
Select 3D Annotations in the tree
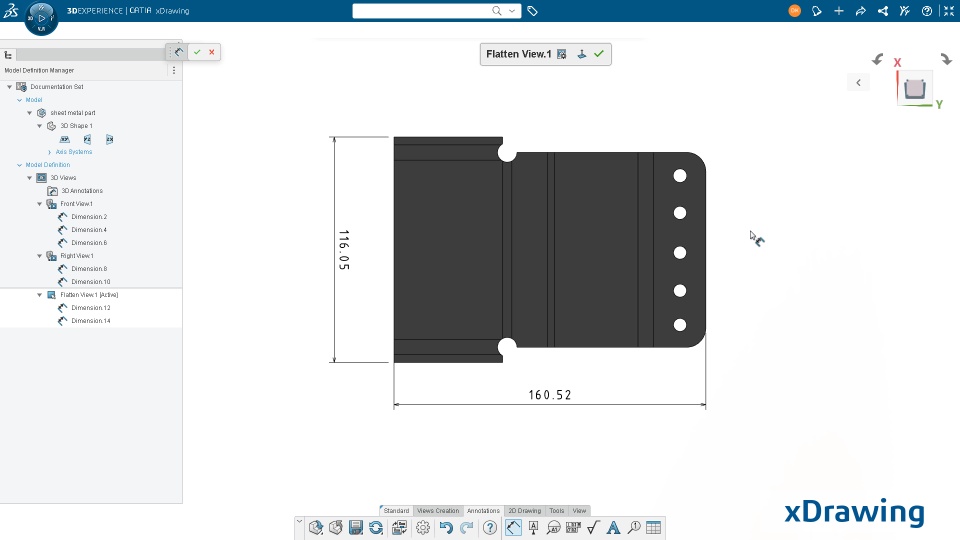click(x=82, y=191)
